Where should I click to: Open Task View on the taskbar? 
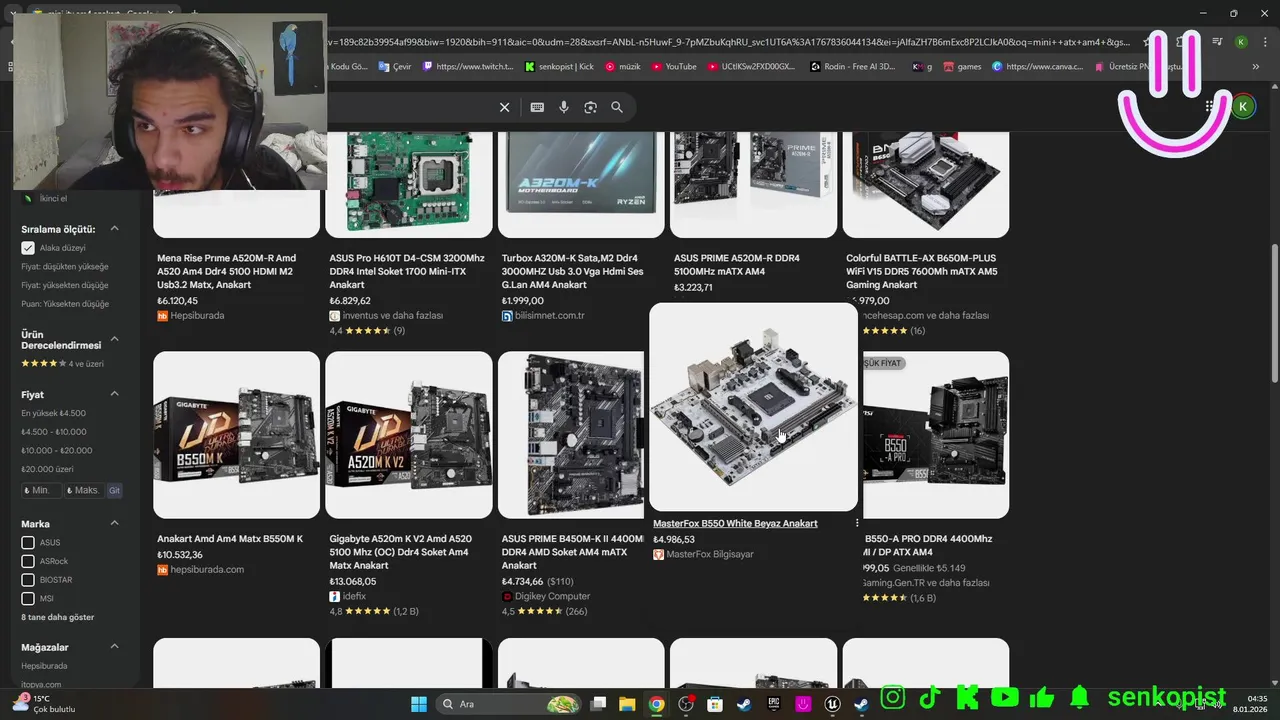point(598,704)
